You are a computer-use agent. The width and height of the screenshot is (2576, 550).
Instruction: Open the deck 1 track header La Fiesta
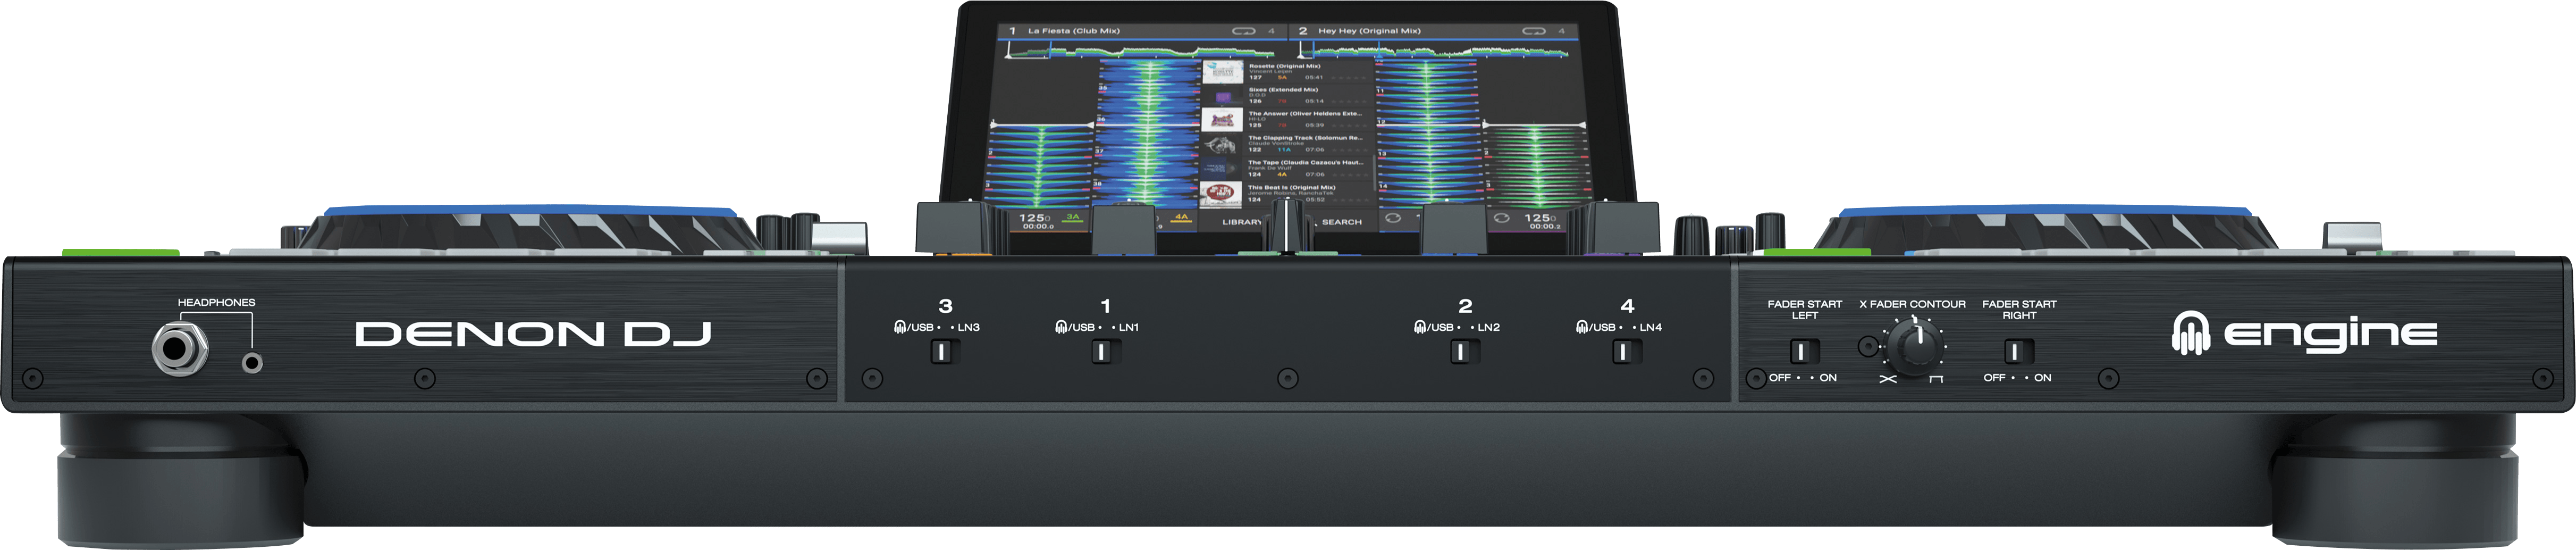[x=1075, y=31]
